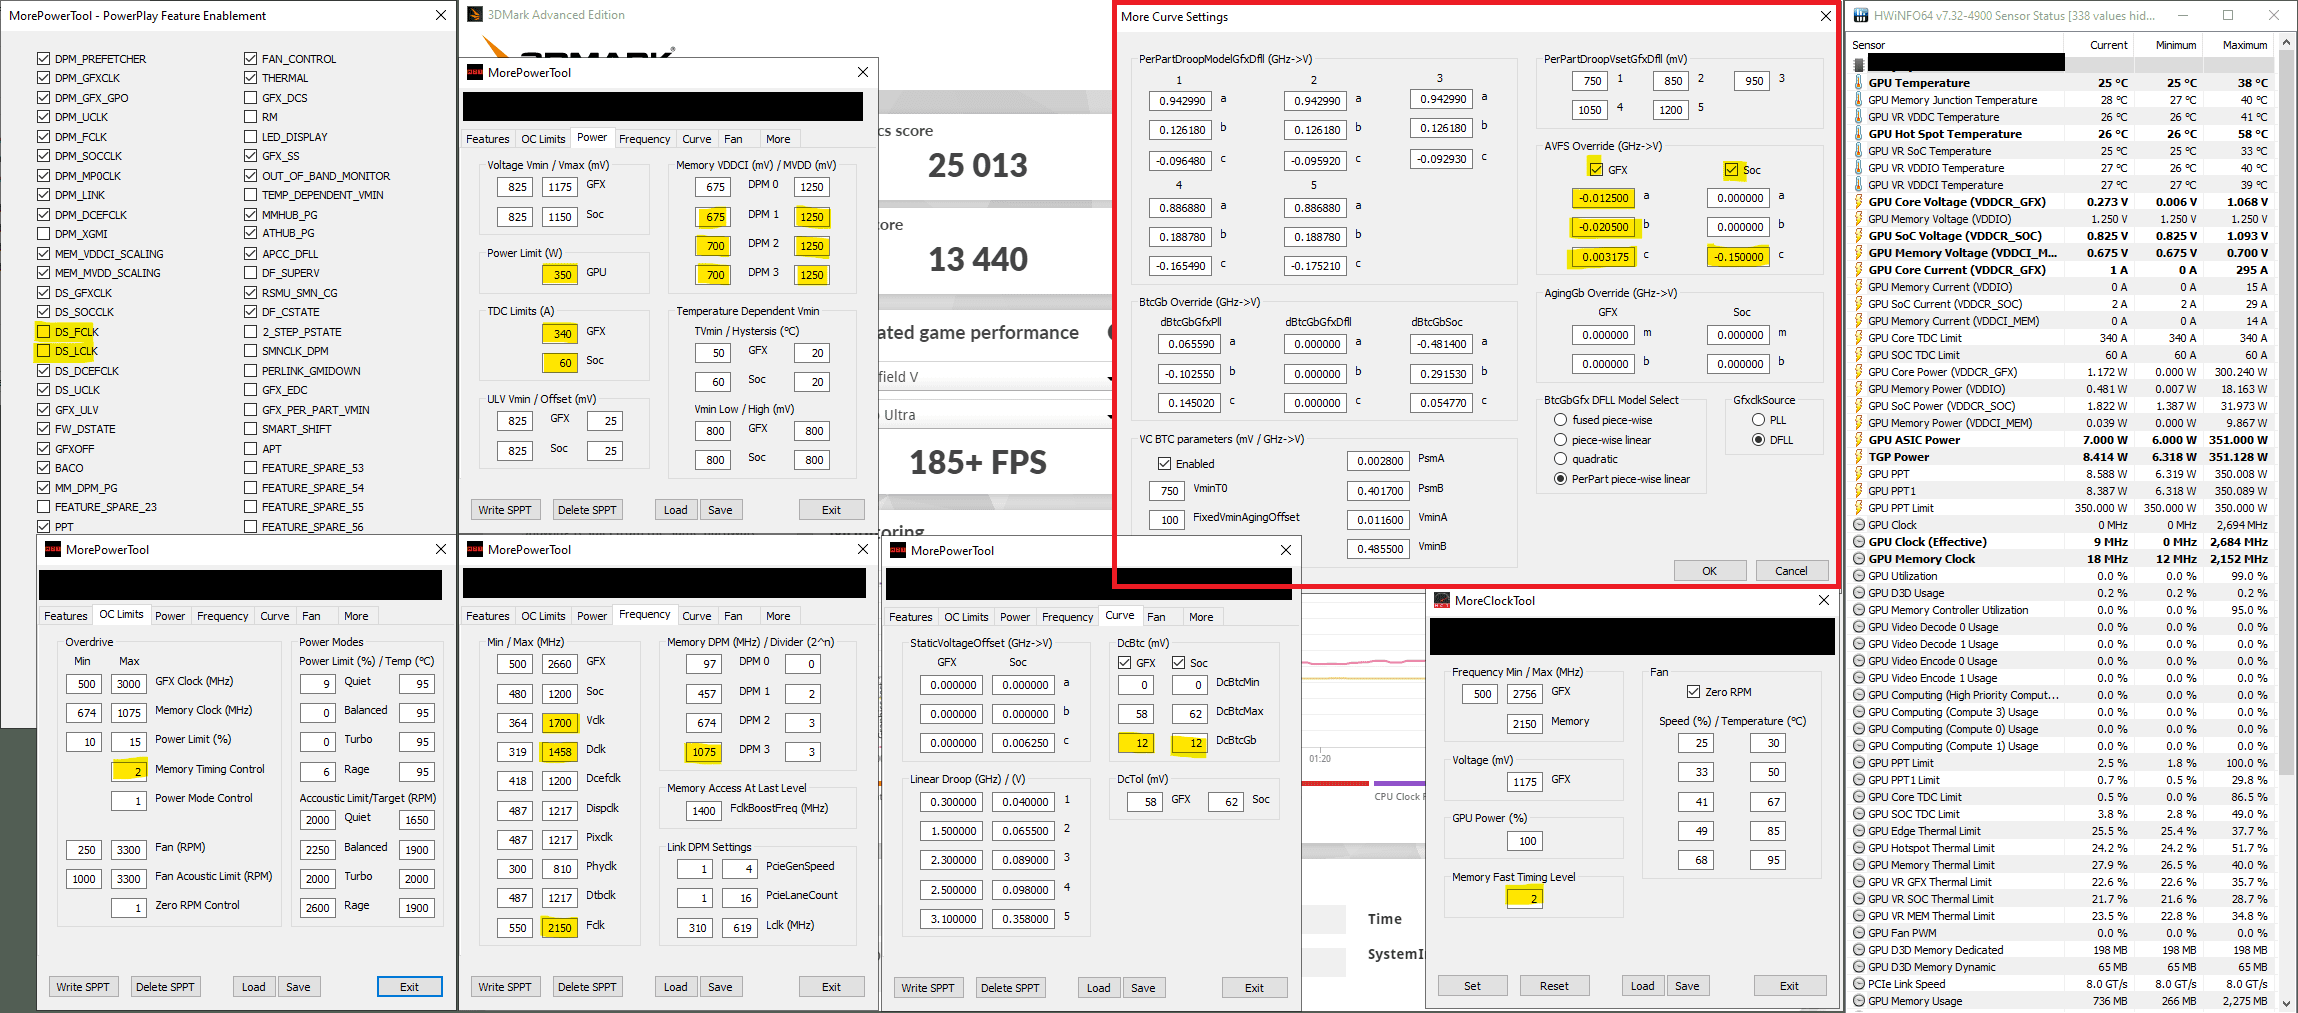
Task: Click icon beside PCIe Link Speed row
Action: tap(1859, 984)
